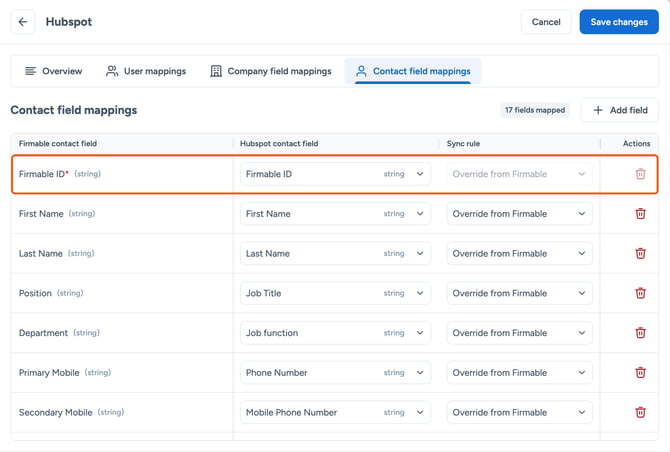Click the disabled Firmable ID trash icon
670x452 pixels.
tap(640, 174)
